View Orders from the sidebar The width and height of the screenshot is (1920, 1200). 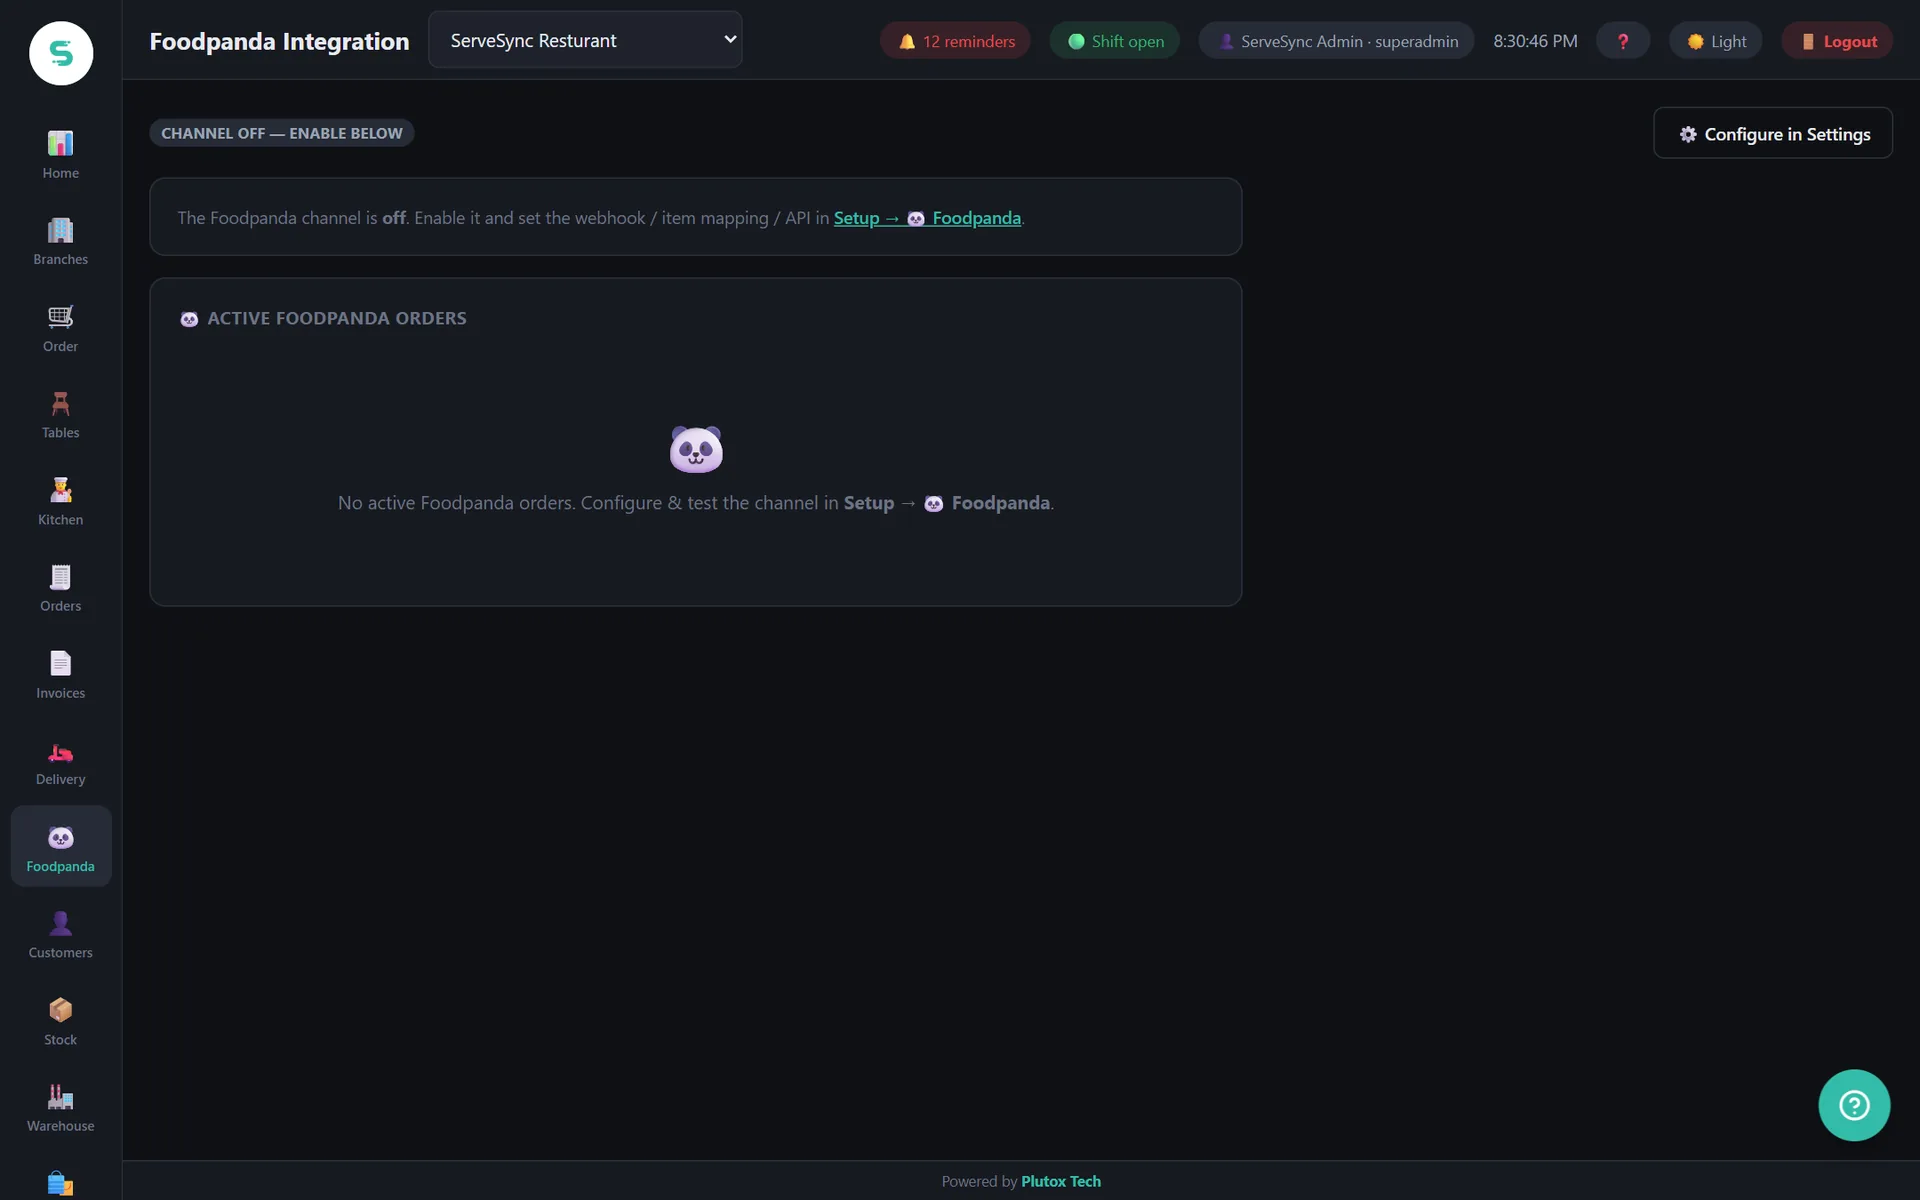tap(60, 588)
